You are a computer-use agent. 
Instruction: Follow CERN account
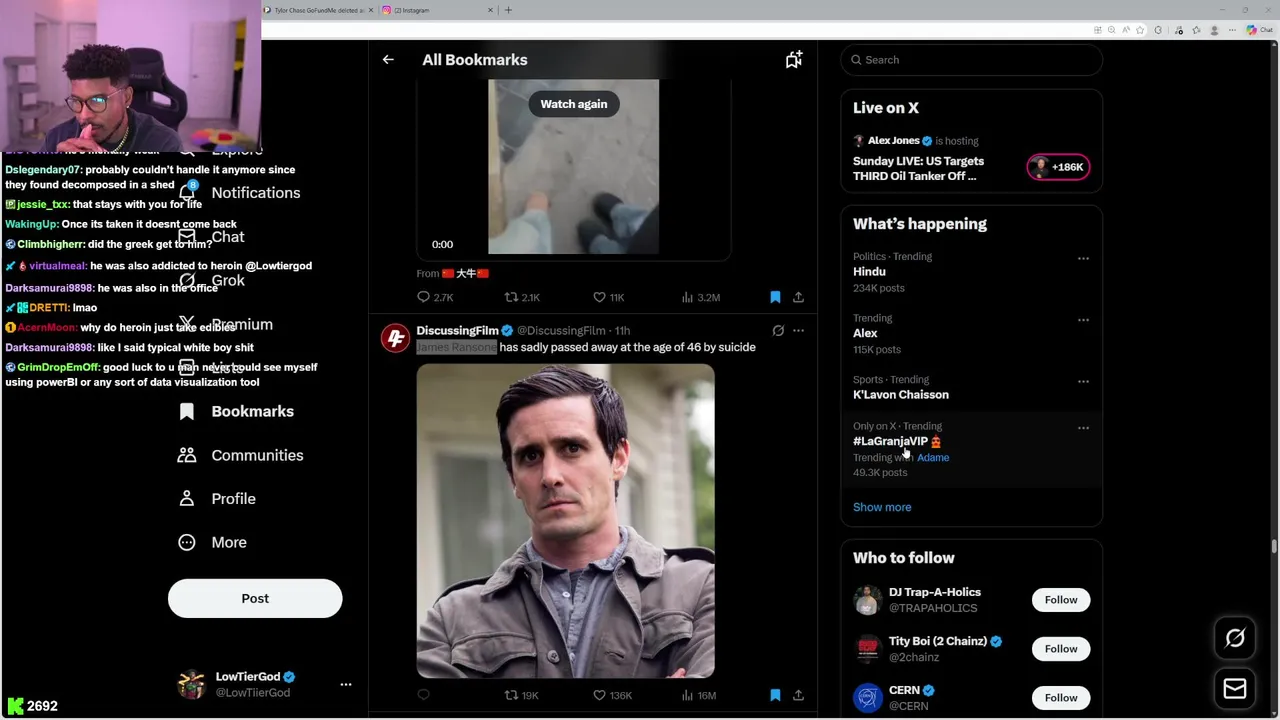[x=1061, y=698]
